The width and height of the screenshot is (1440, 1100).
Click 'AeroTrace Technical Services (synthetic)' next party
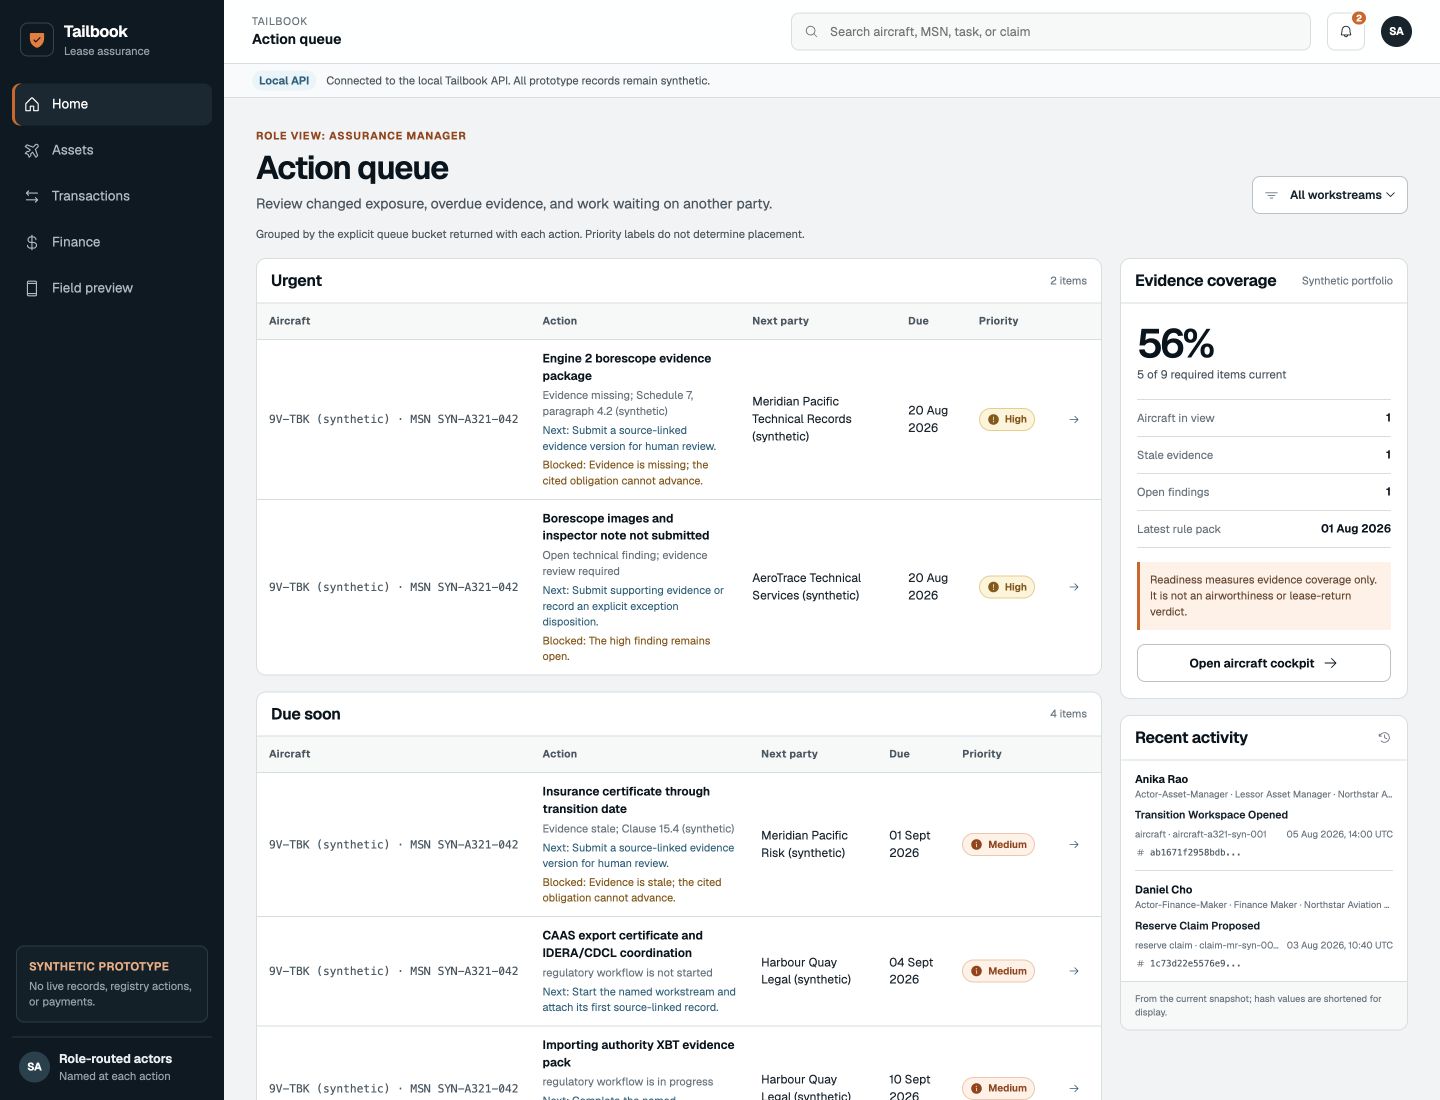pos(806,587)
